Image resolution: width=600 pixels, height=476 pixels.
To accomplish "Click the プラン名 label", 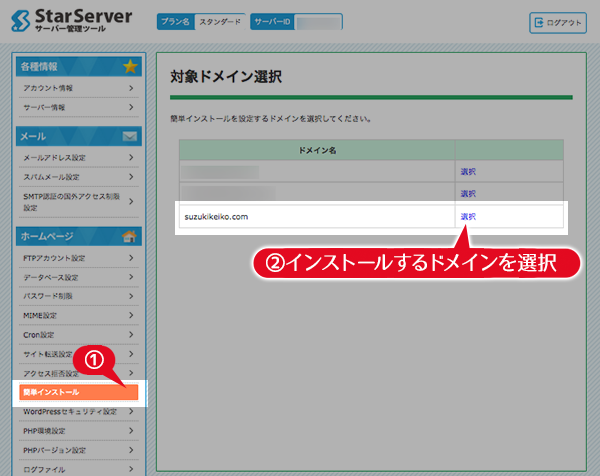I will point(176,21).
